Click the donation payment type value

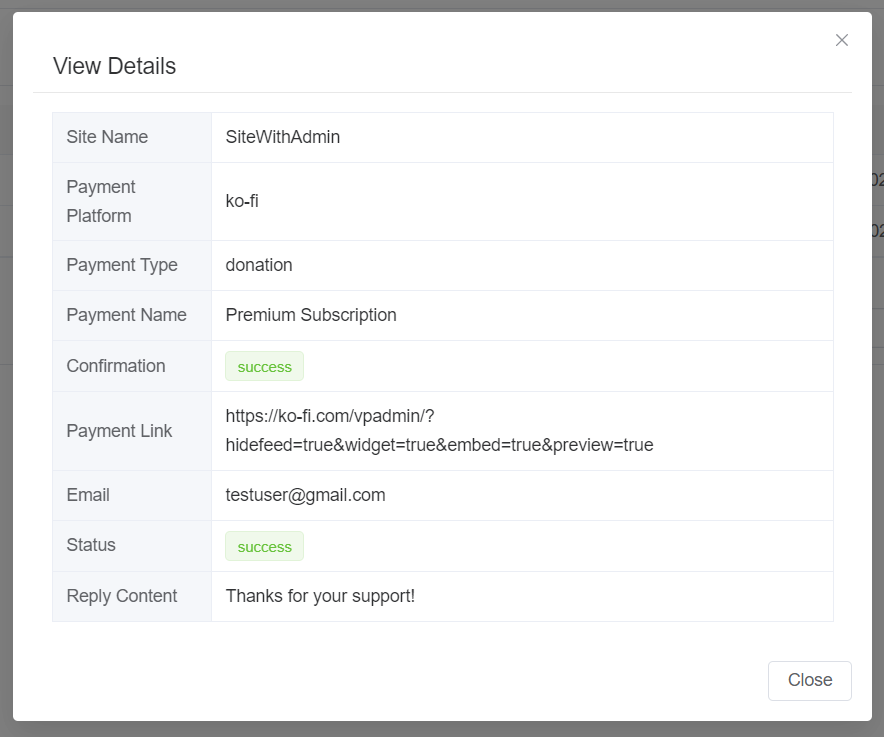pyautogui.click(x=258, y=264)
